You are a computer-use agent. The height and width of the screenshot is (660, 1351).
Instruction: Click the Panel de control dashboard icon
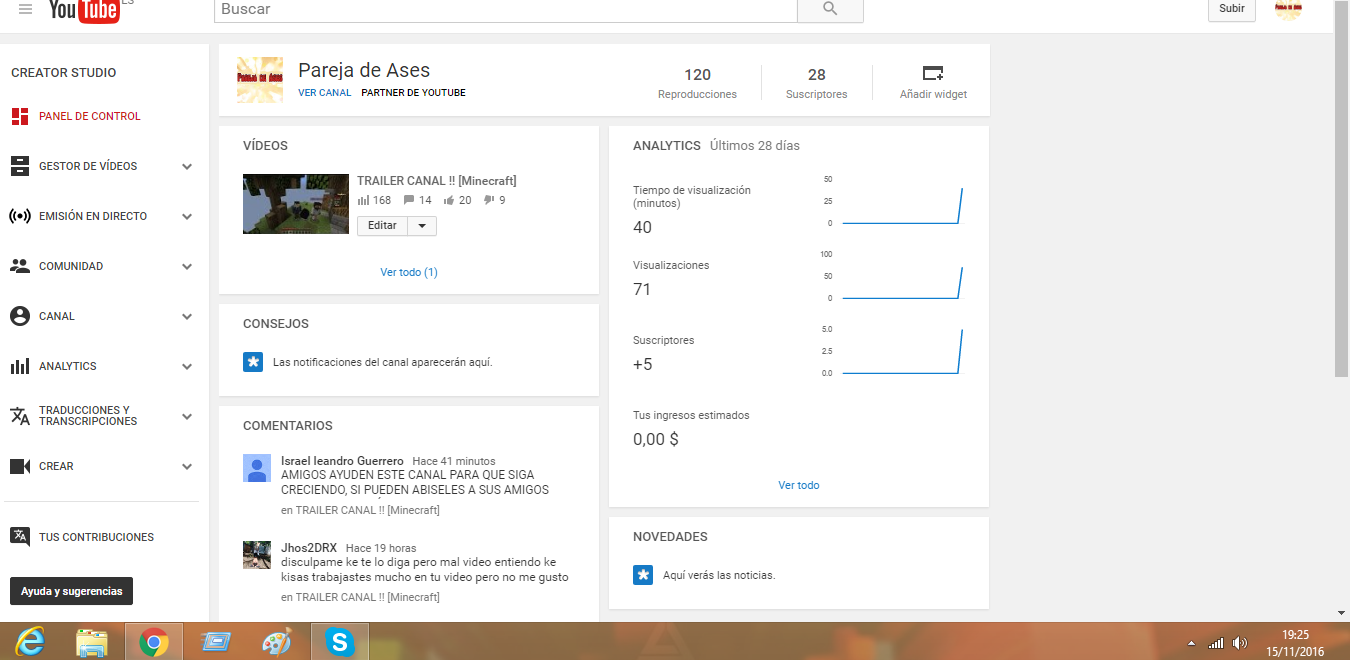[x=20, y=116]
